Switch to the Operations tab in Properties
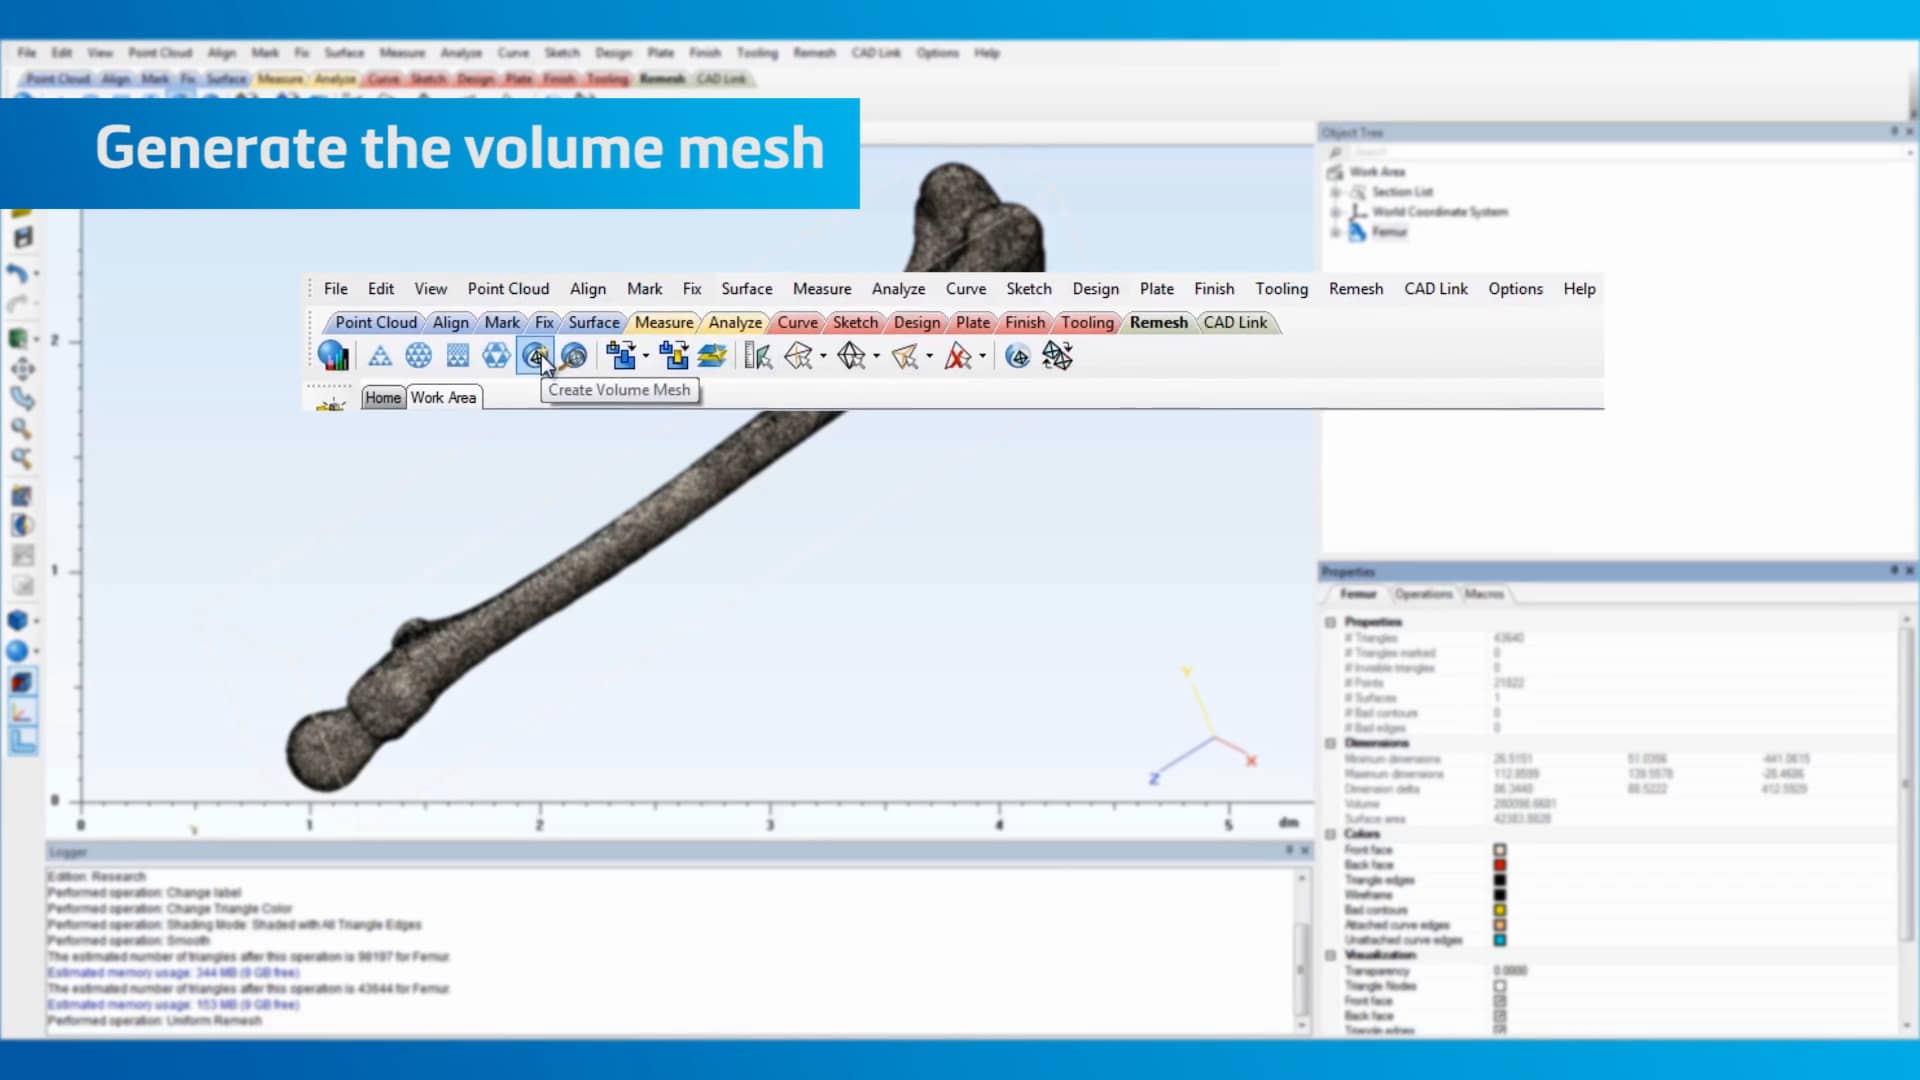The image size is (1920, 1080). point(1422,594)
